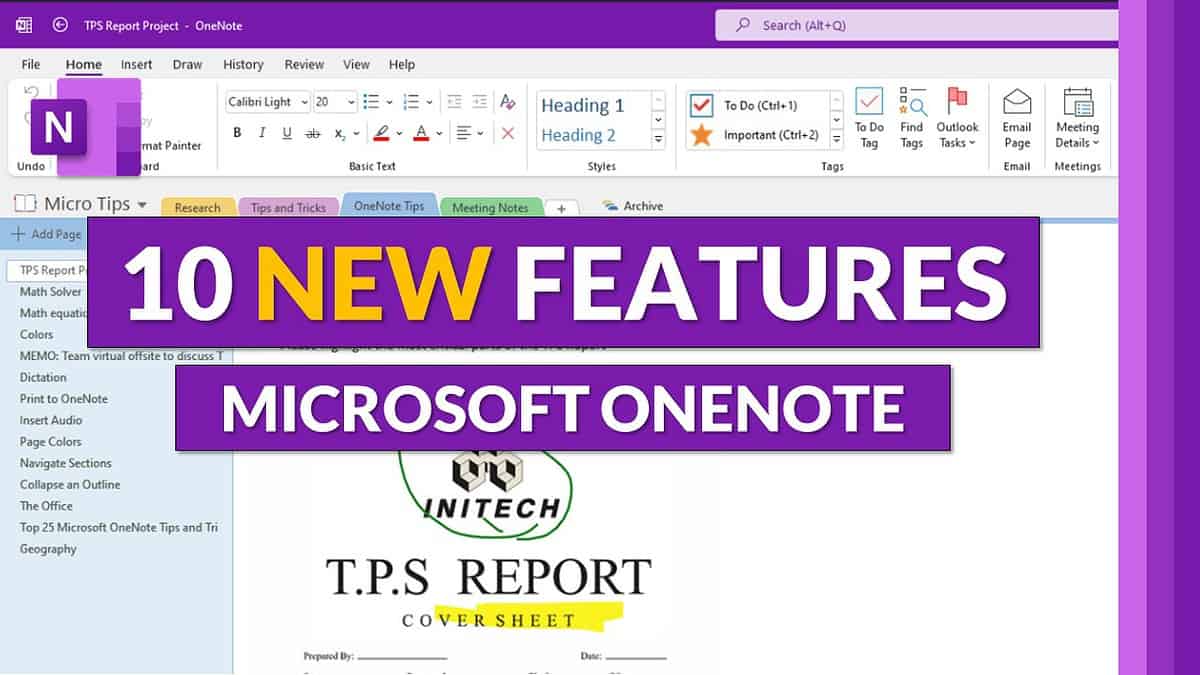Clear formatting with the red X icon
The width and height of the screenshot is (1200, 675).
coord(508,132)
